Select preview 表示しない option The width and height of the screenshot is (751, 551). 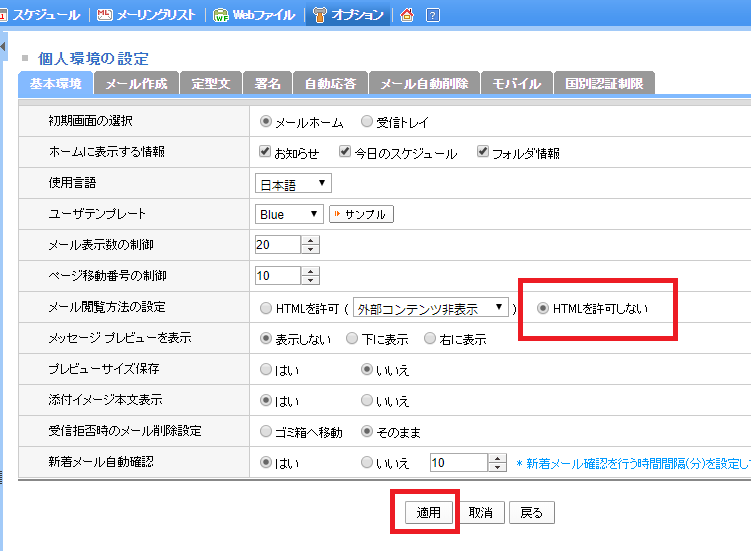click(x=266, y=338)
